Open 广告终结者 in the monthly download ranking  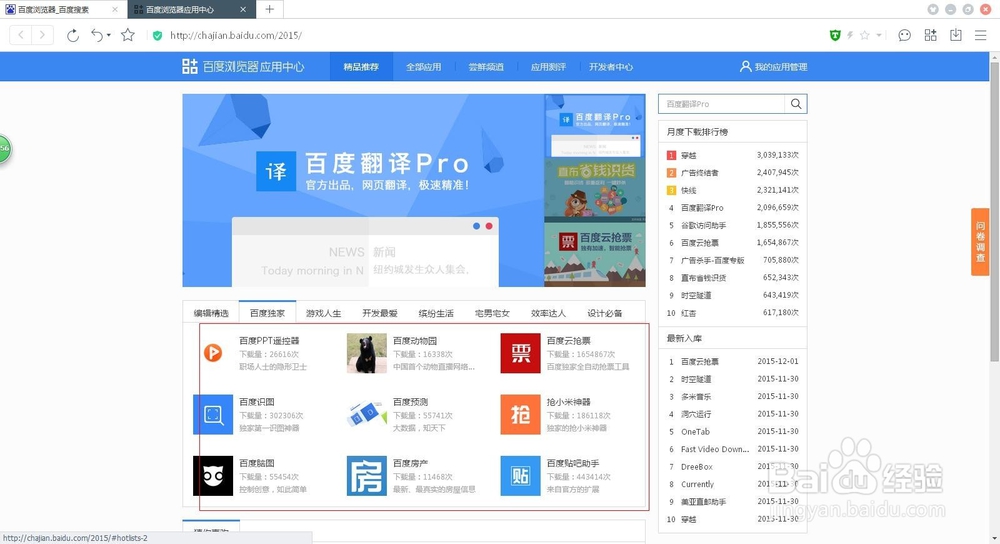(x=700, y=173)
